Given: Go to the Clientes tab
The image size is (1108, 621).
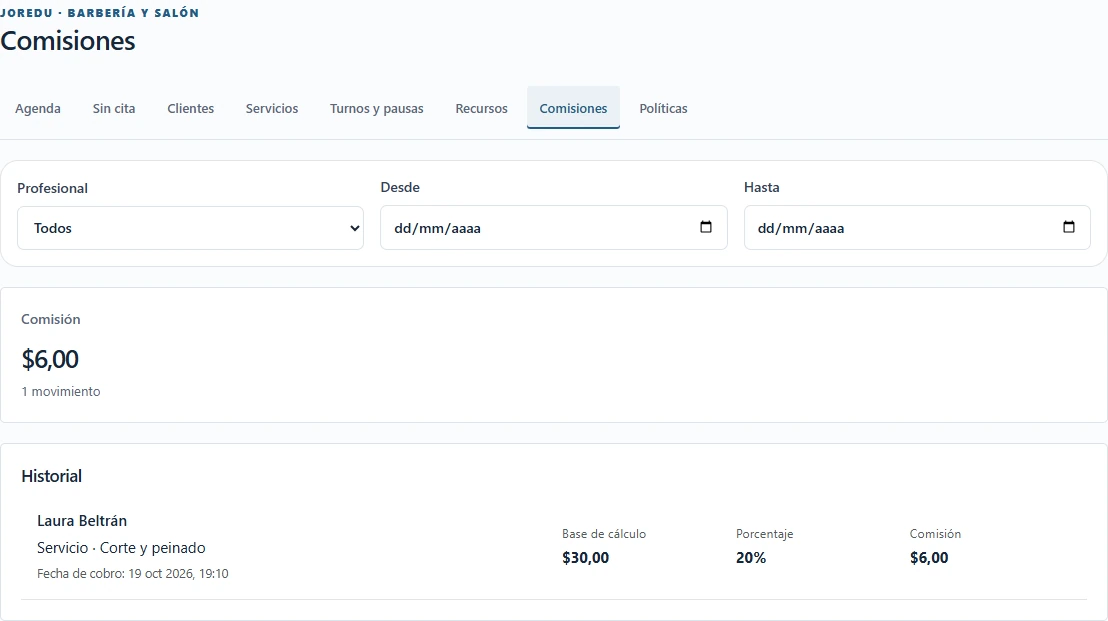Looking at the screenshot, I should (190, 108).
